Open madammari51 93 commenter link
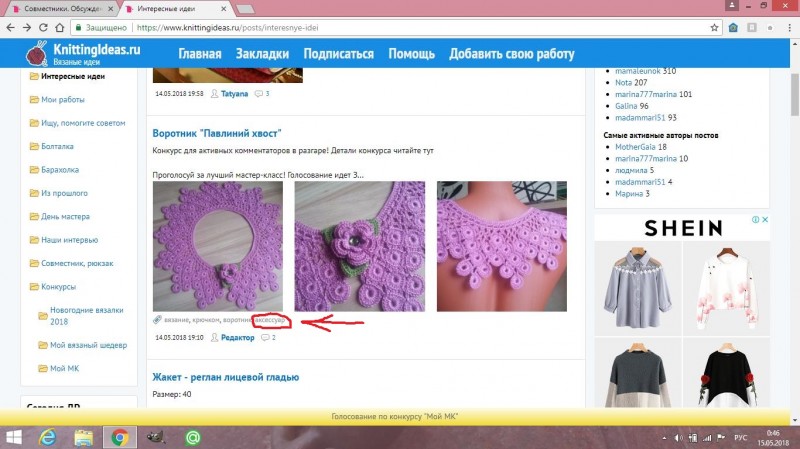Screen dimensions: 800x449 [x=640, y=118]
